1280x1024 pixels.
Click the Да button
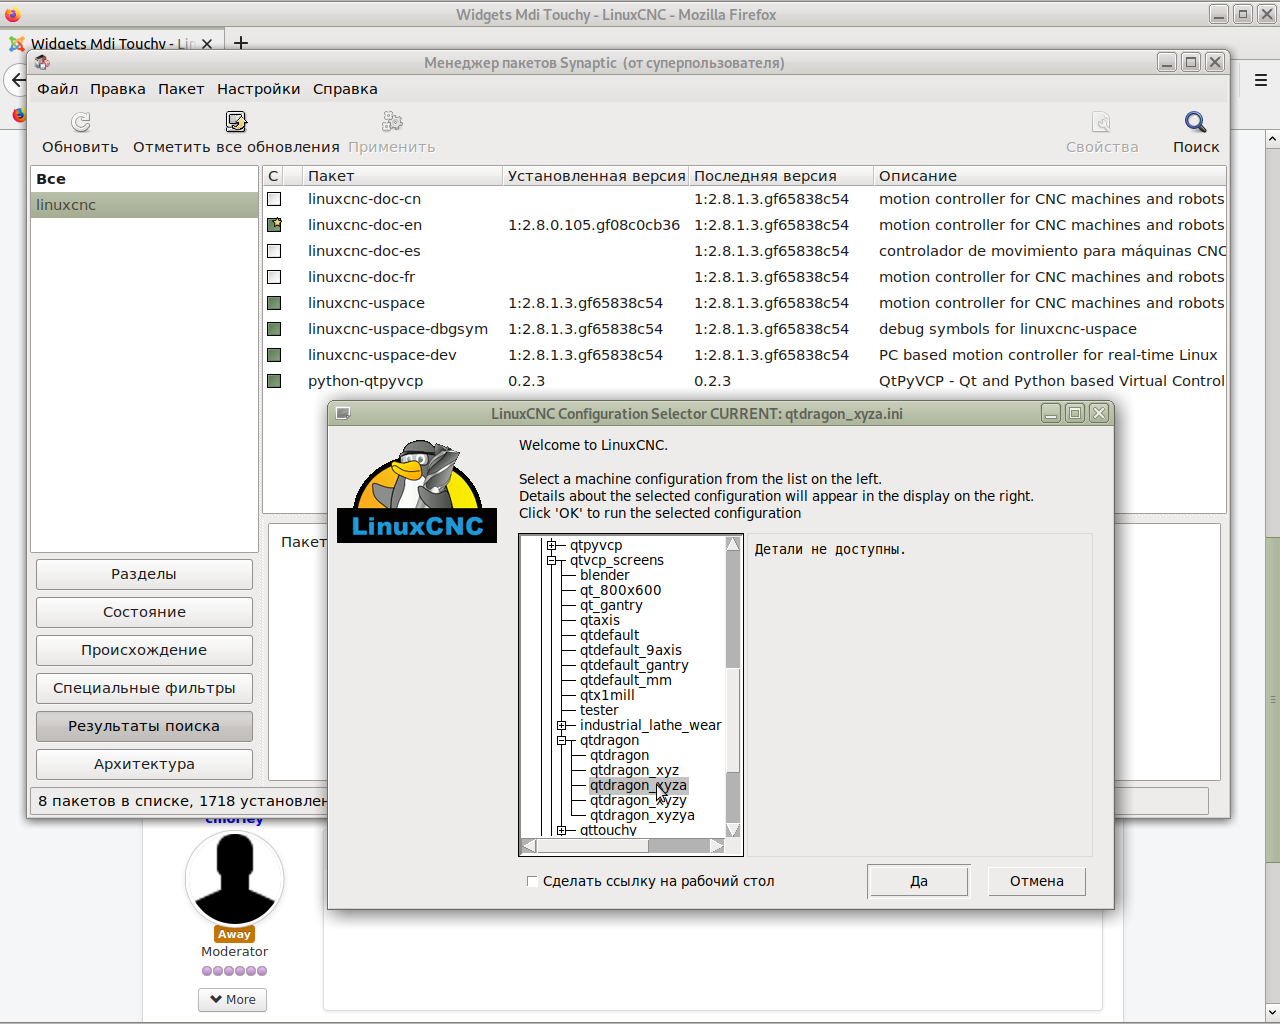click(919, 881)
